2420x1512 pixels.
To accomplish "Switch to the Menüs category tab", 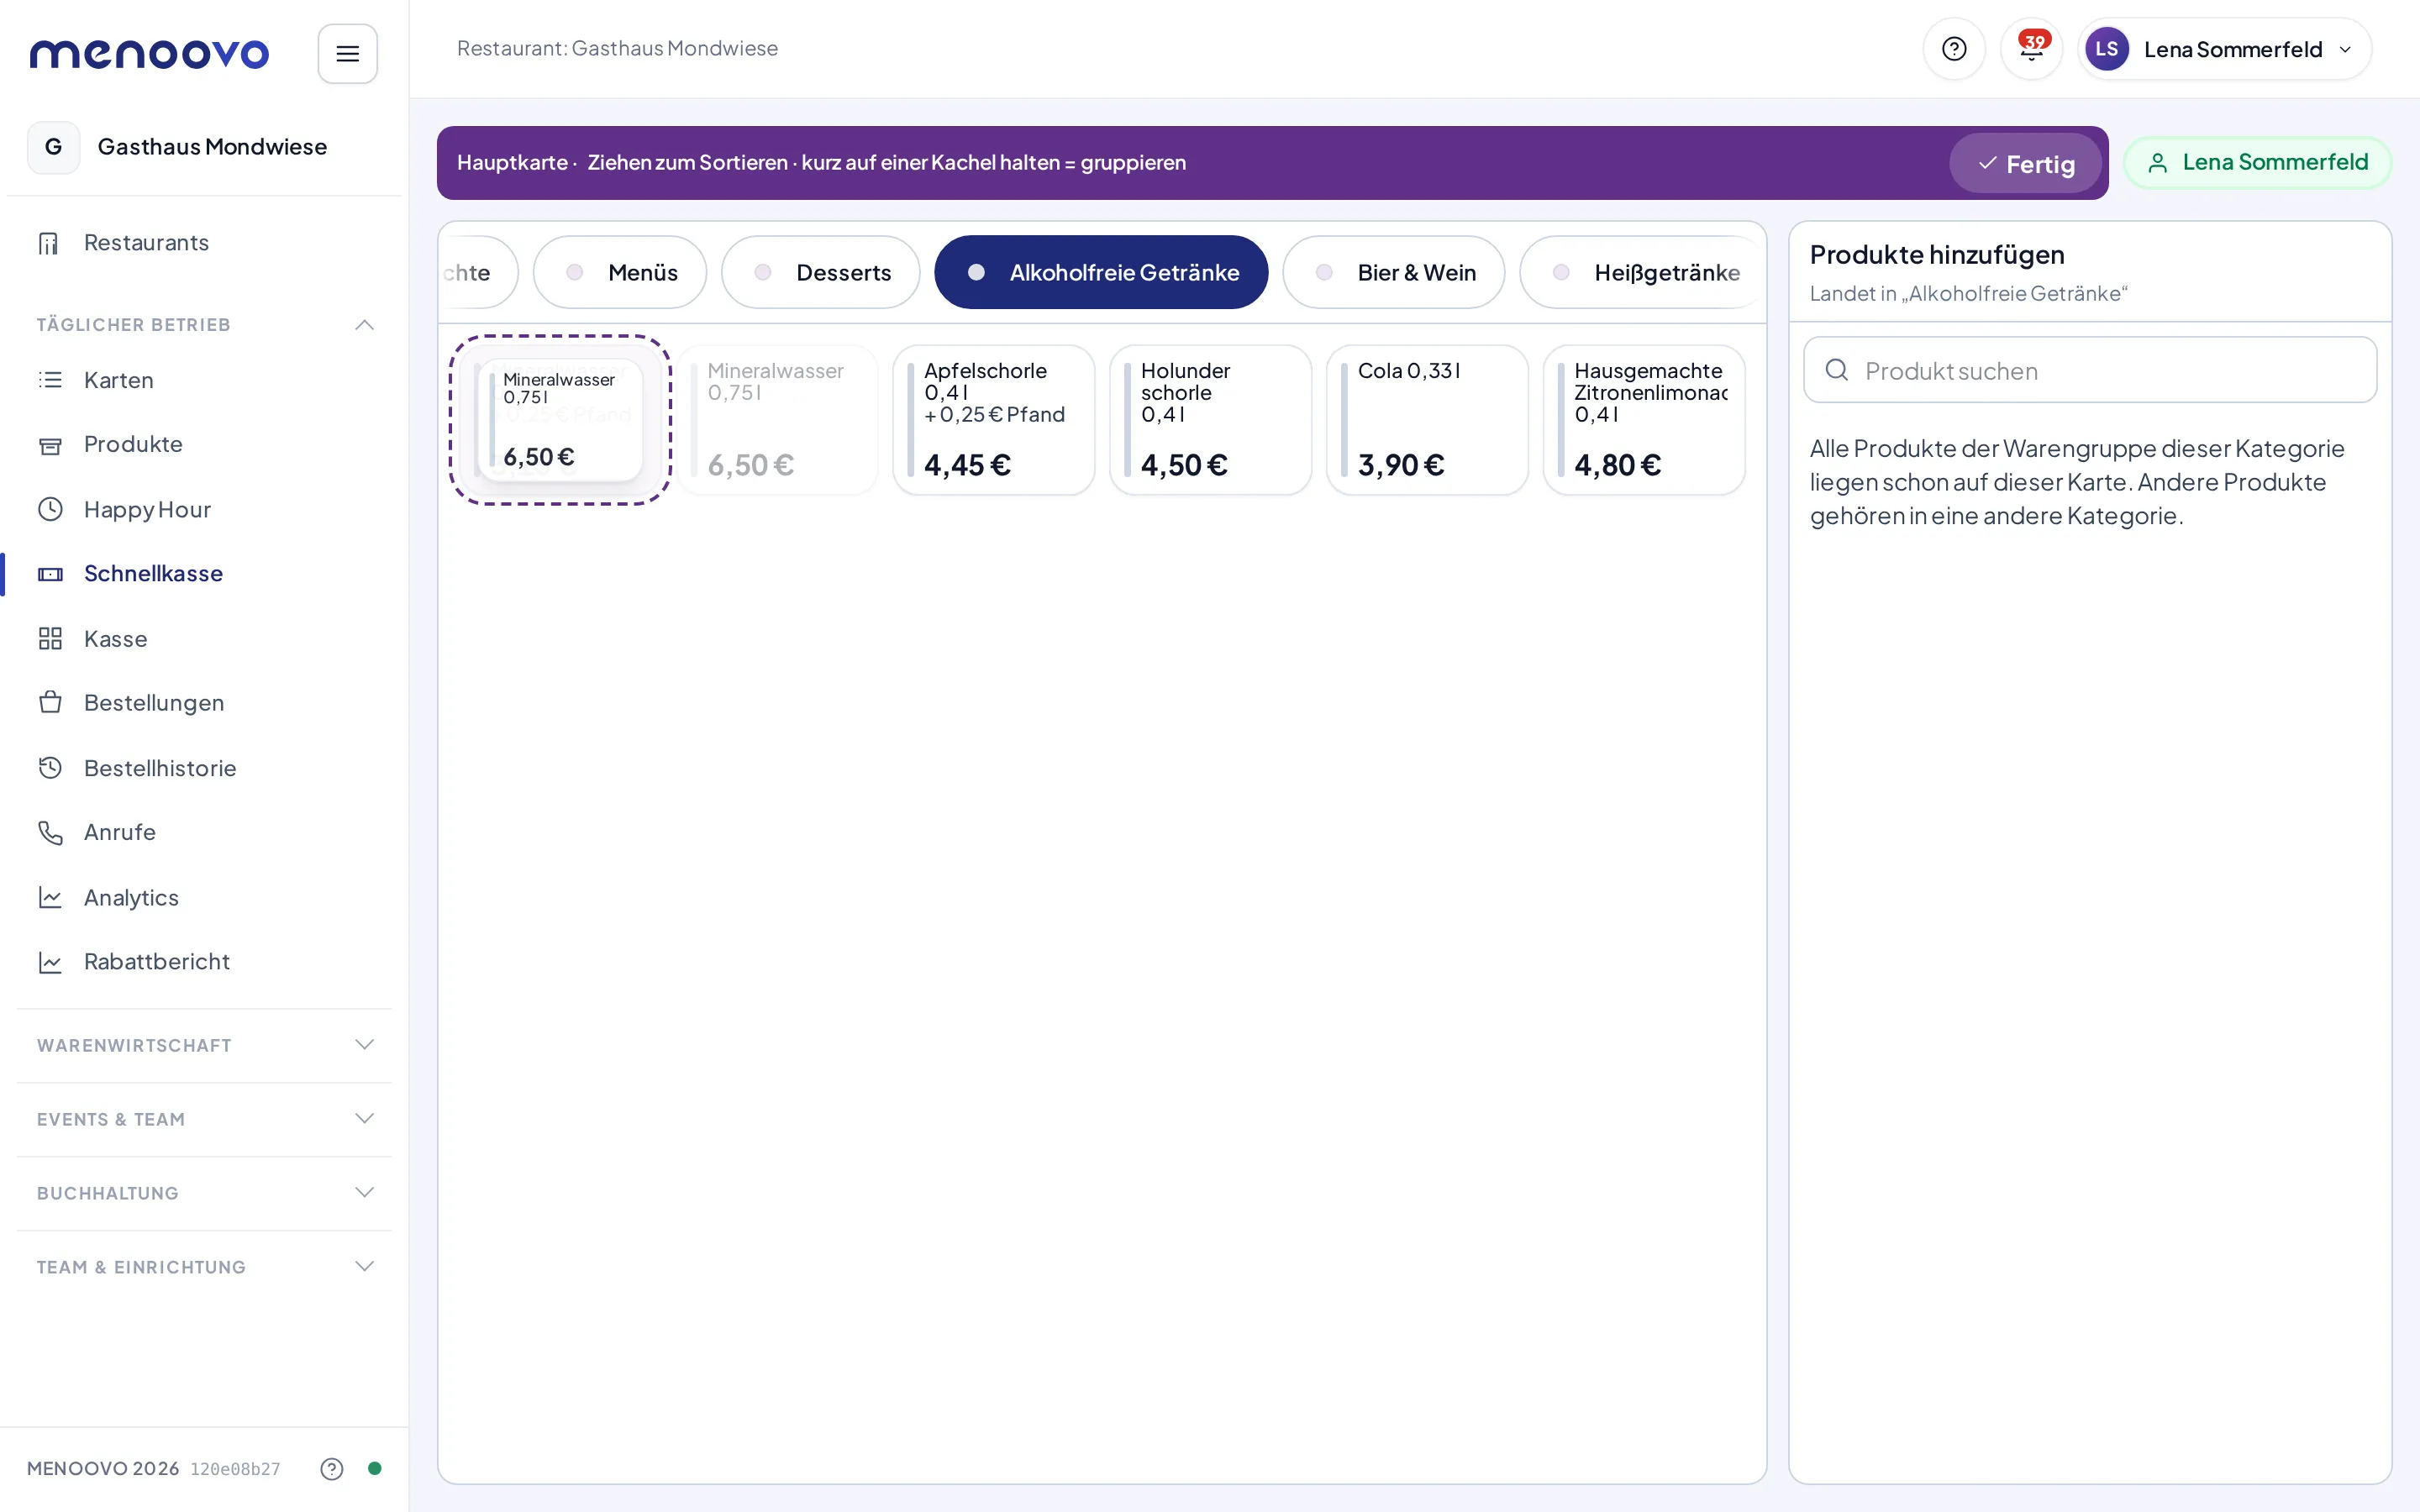I will [620, 272].
